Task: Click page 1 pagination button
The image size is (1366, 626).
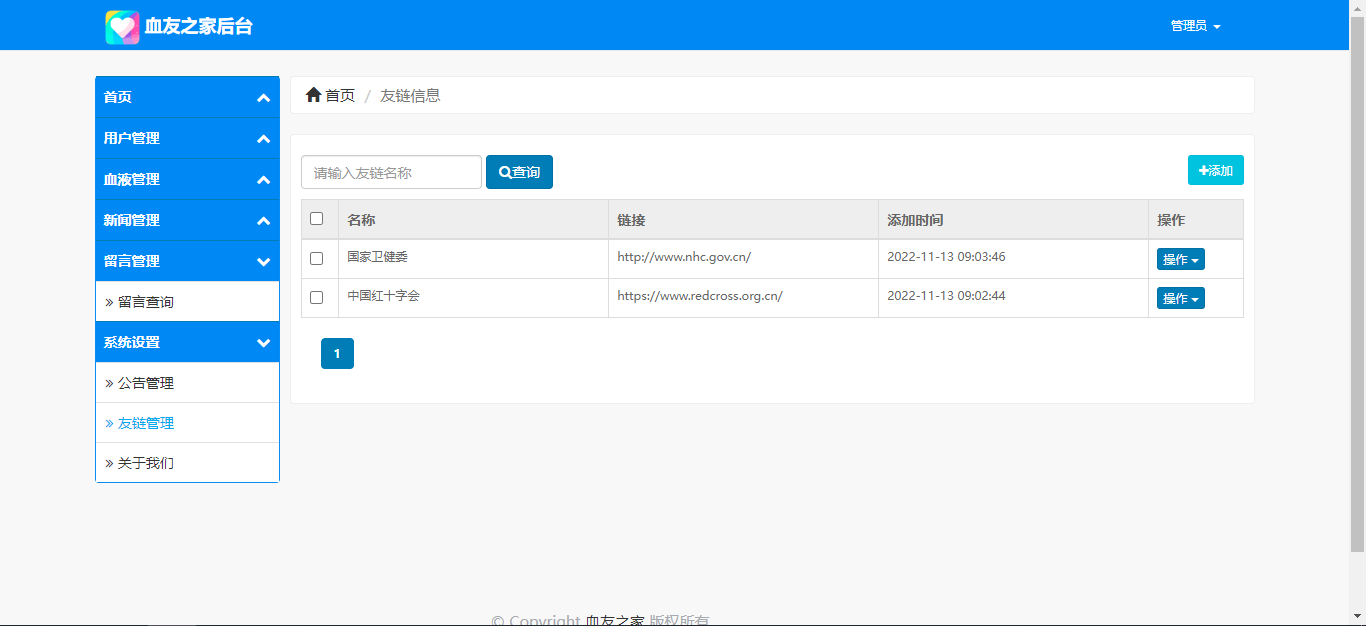Action: [x=337, y=354]
